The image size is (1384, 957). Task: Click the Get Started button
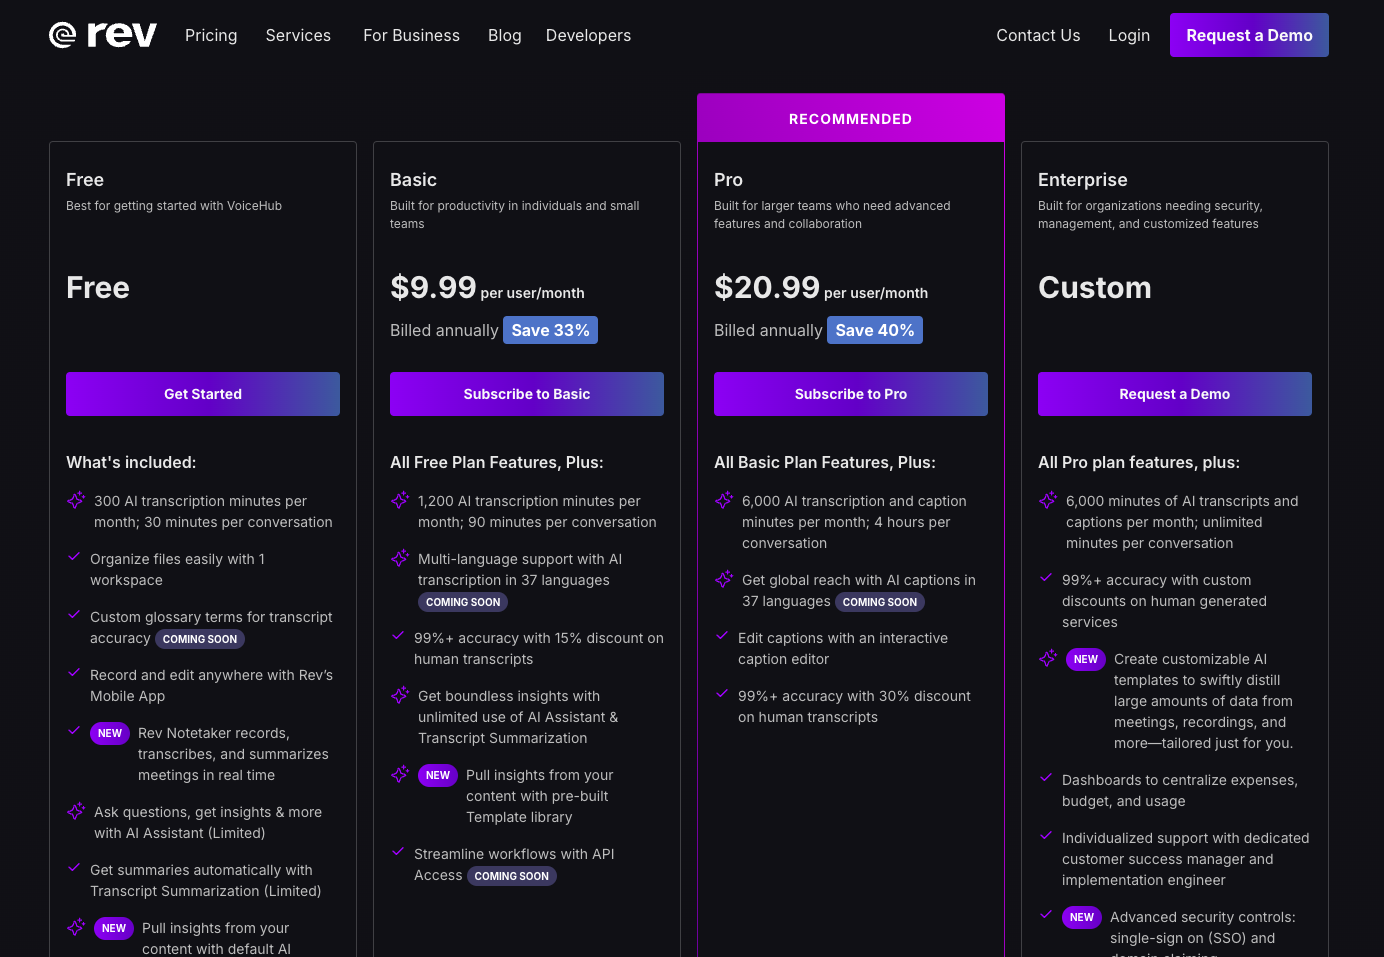click(203, 394)
